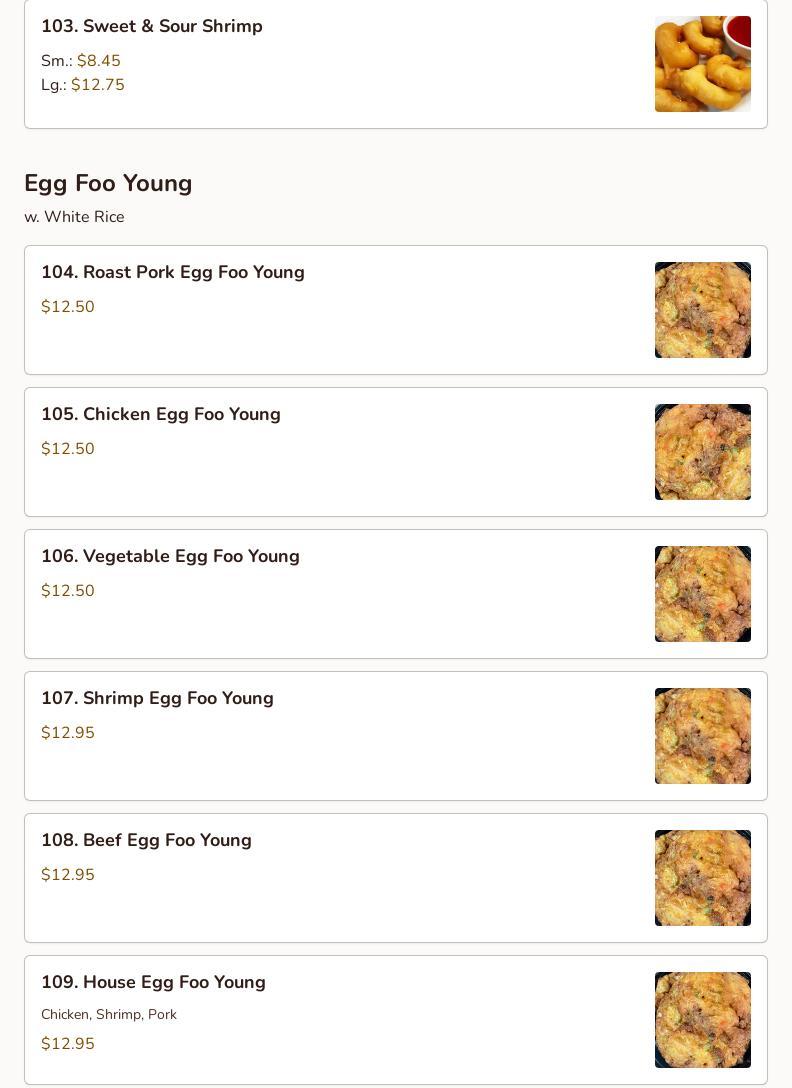Click the Egg Foo Young section heading
792x1088 pixels.
point(108,183)
